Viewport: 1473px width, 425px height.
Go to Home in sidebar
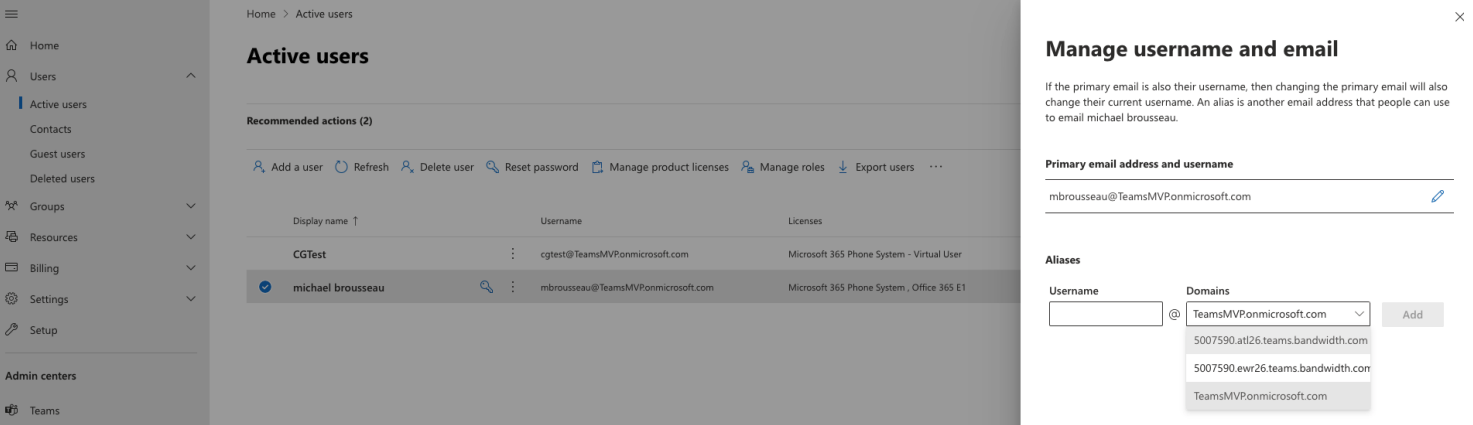[44, 46]
